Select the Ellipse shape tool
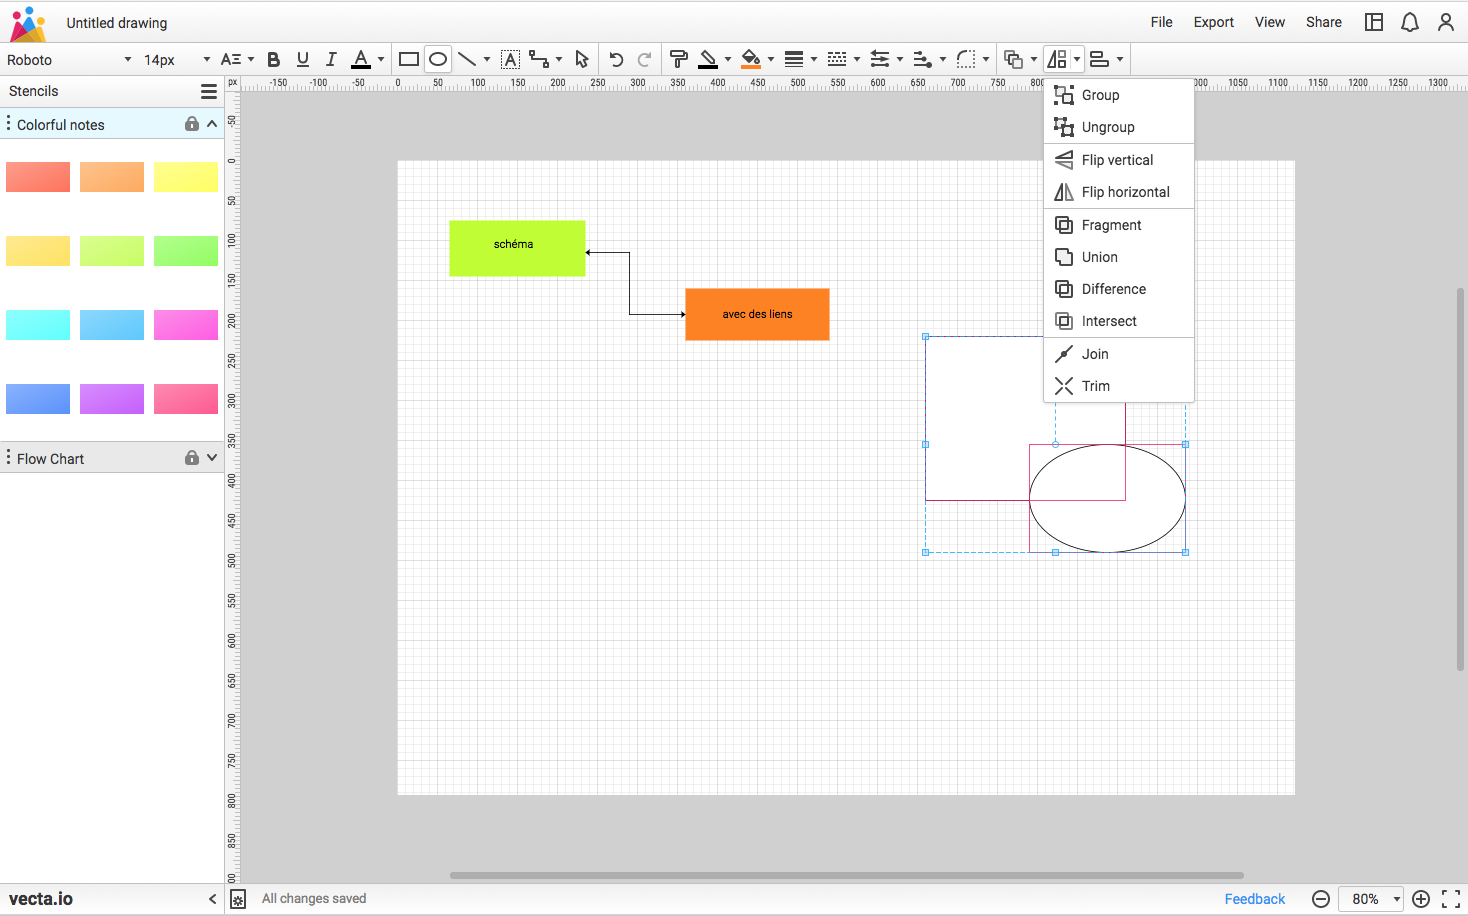The width and height of the screenshot is (1468, 916). [438, 60]
